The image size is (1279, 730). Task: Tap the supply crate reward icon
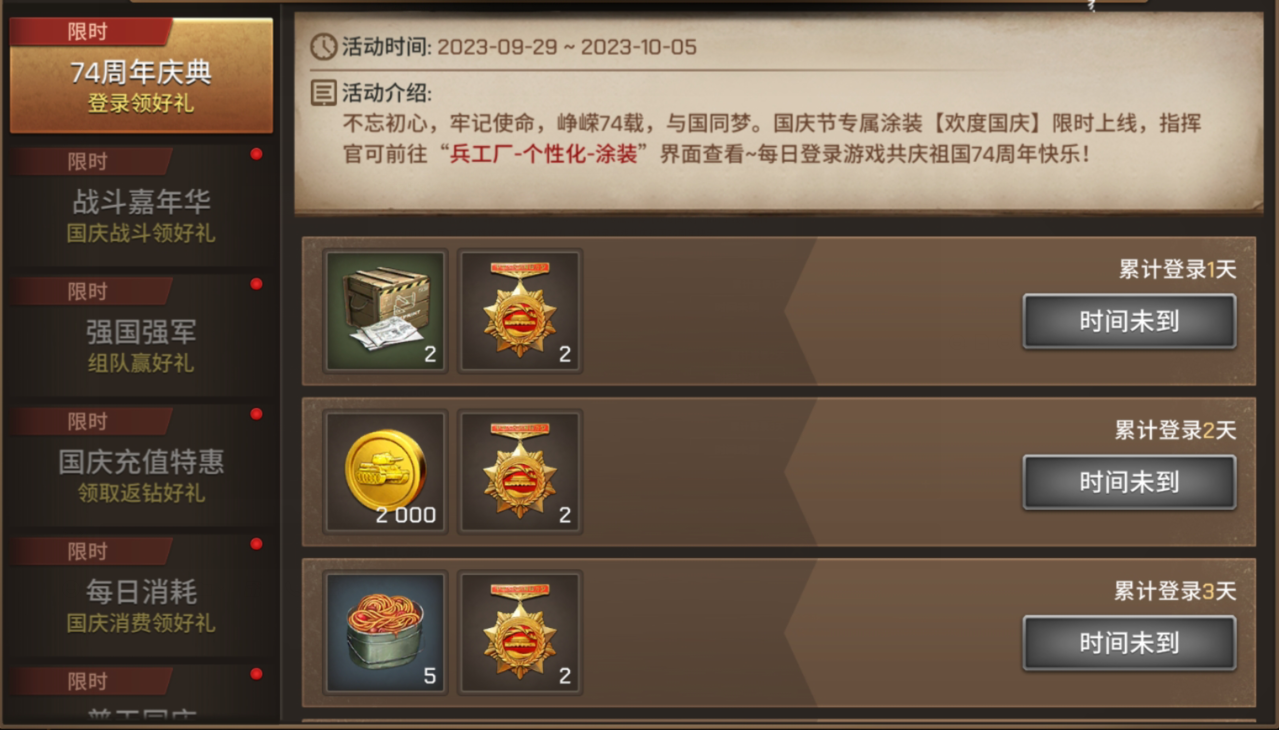[385, 311]
